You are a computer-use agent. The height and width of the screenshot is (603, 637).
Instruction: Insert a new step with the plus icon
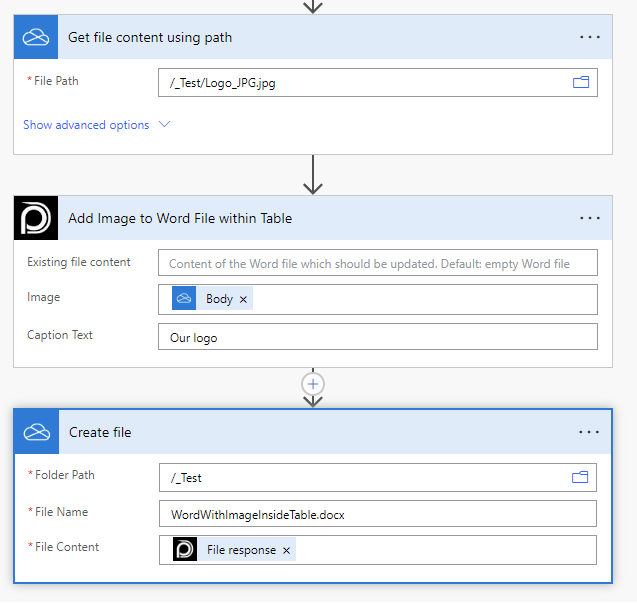[313, 384]
